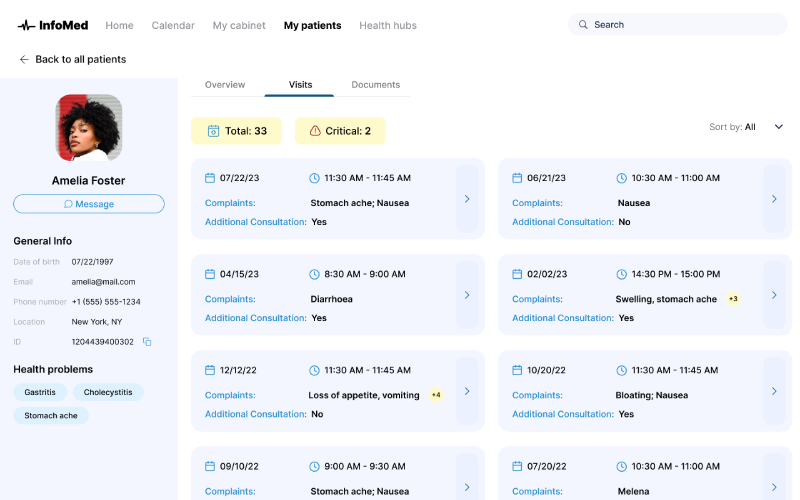Image resolution: width=800 pixels, height=500 pixels.
Task: Click the phone number +1 (555) 555-1234
Action: tap(106, 302)
